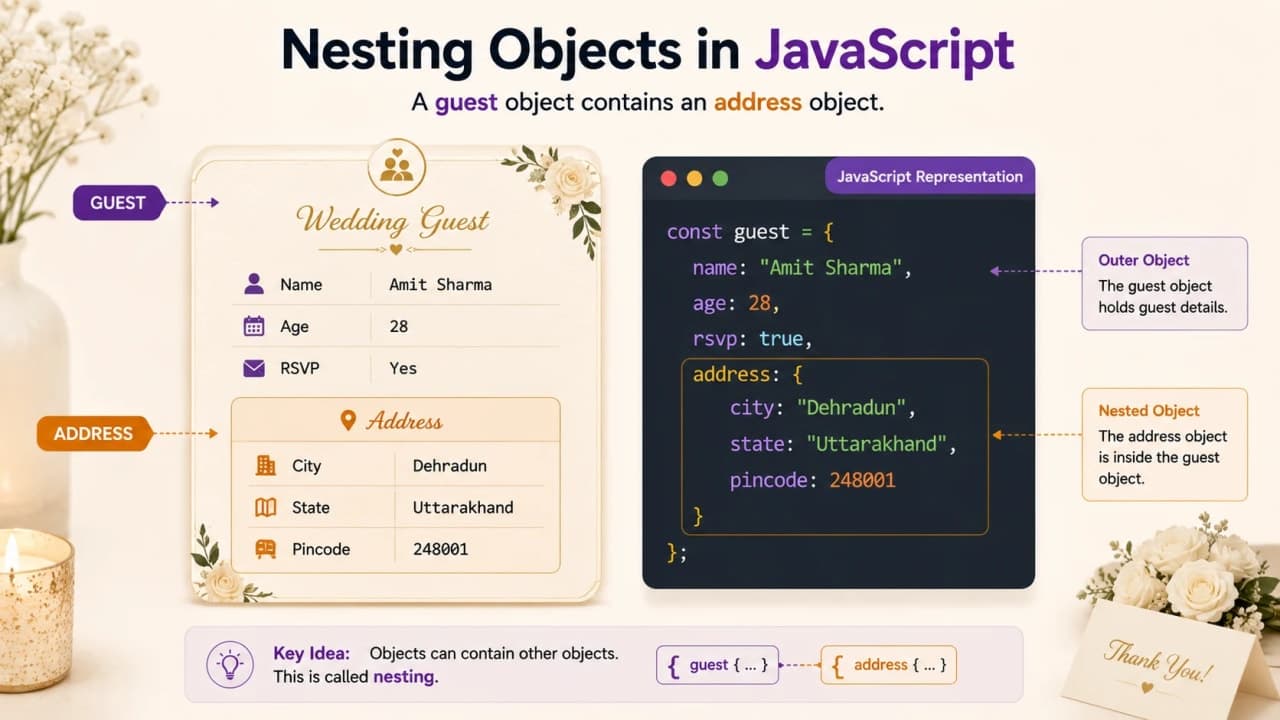Screen dimensions: 1280x720
Task: Click the age value 28 on card
Action: [x=399, y=326]
